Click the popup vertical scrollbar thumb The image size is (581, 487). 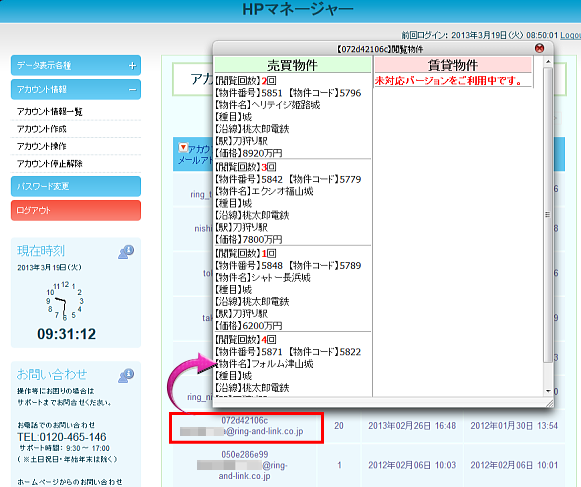(548, 215)
